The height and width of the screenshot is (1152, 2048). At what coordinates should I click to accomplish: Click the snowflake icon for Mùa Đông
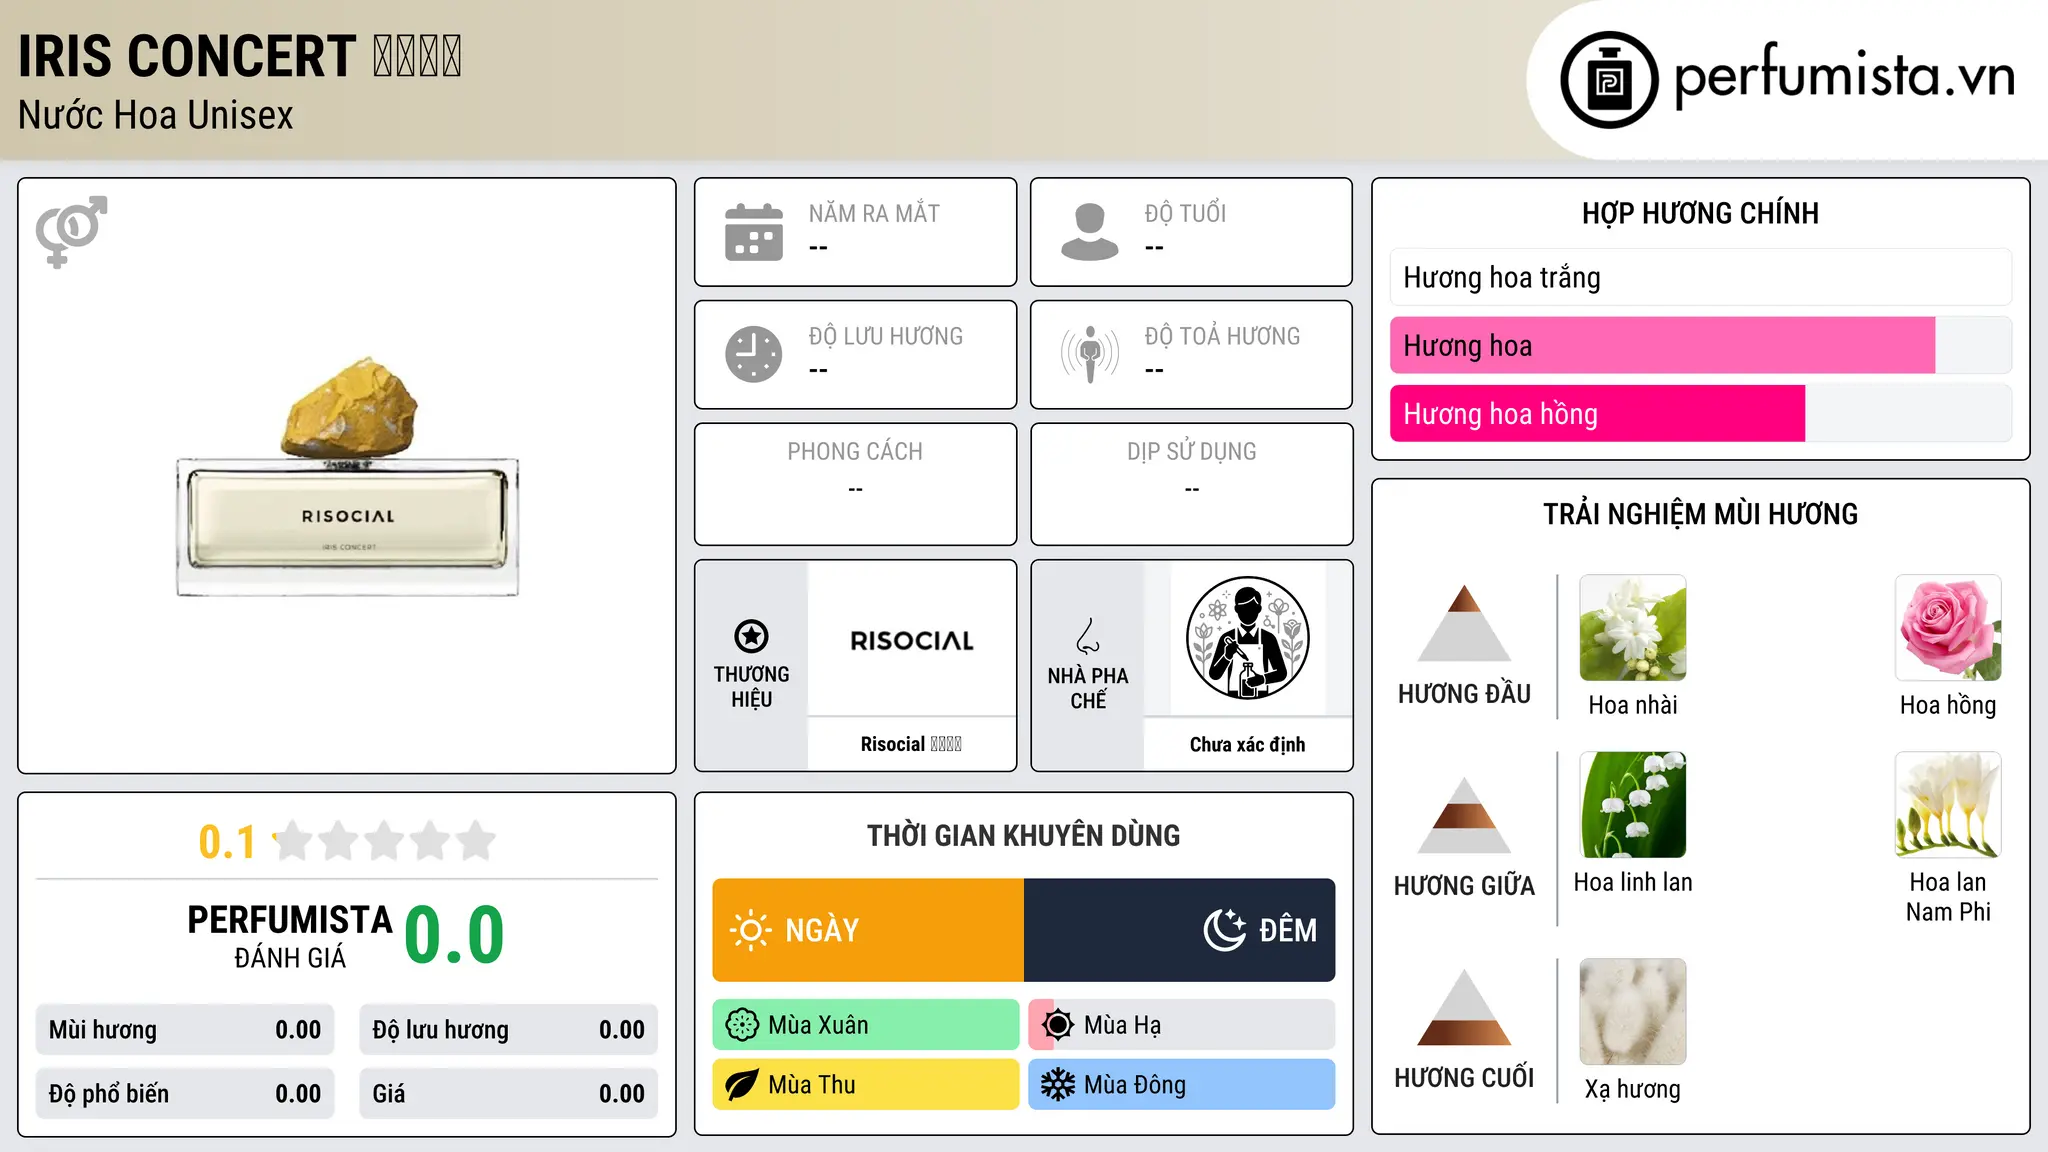coord(1058,1085)
